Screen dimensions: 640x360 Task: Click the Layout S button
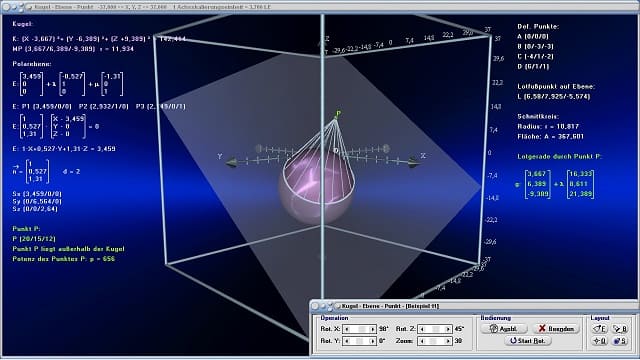(x=620, y=341)
